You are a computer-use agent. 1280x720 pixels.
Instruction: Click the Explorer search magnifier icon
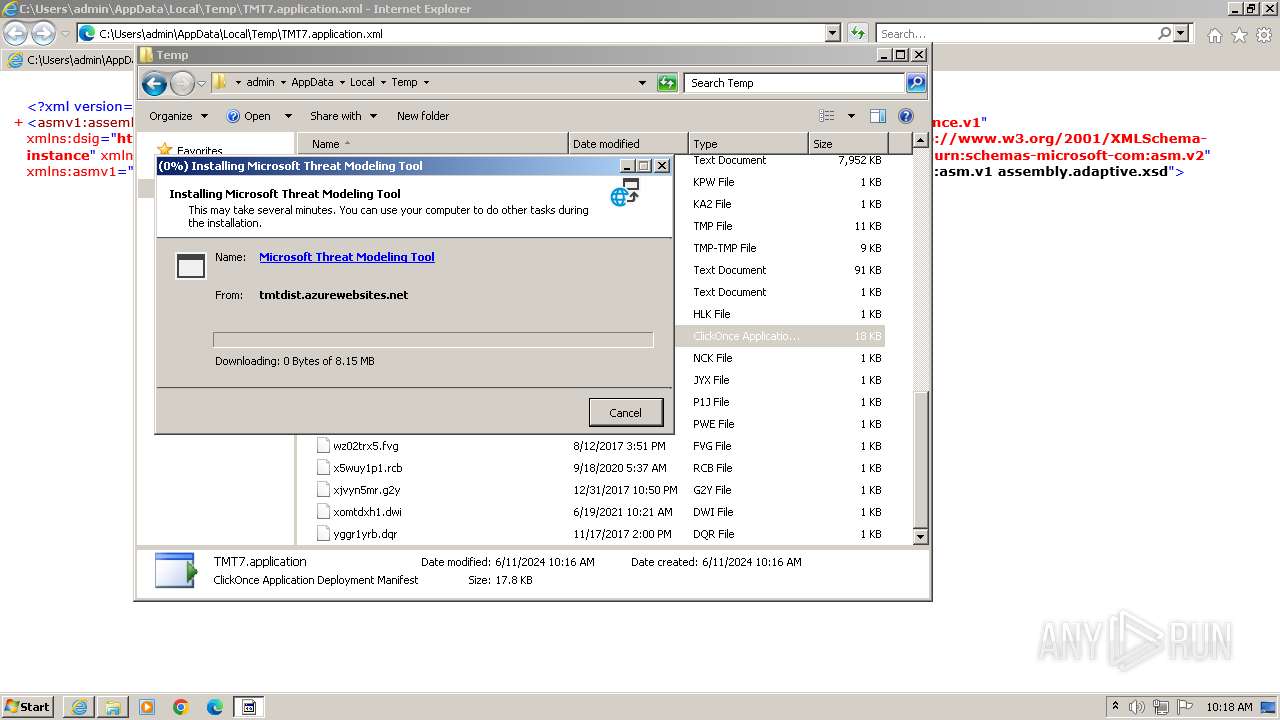(916, 83)
